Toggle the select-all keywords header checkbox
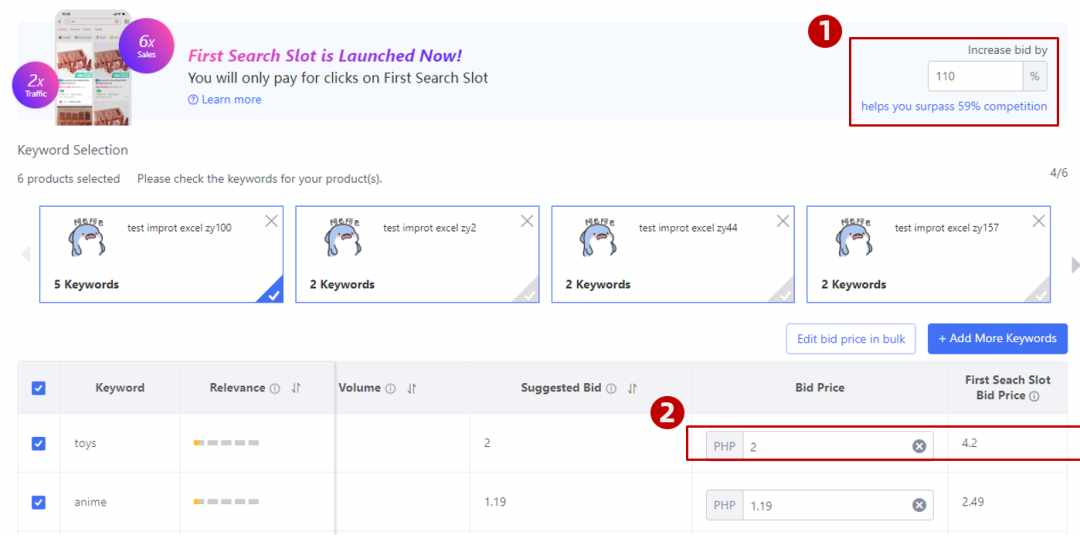This screenshot has width=1080, height=535. (39, 388)
